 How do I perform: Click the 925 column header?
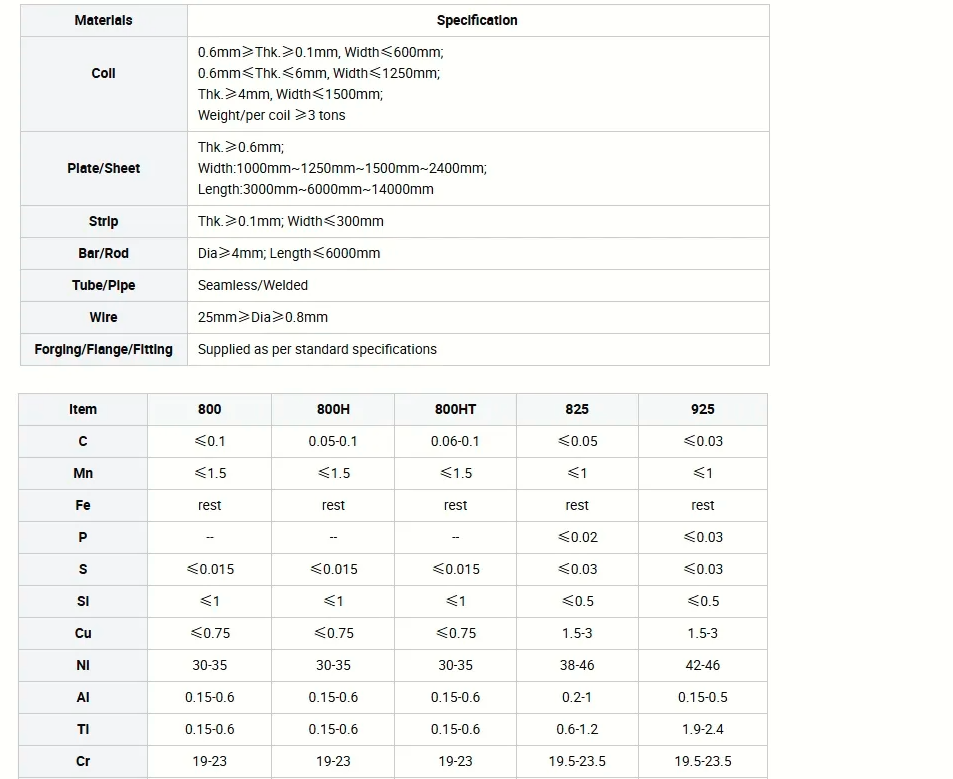coord(702,409)
